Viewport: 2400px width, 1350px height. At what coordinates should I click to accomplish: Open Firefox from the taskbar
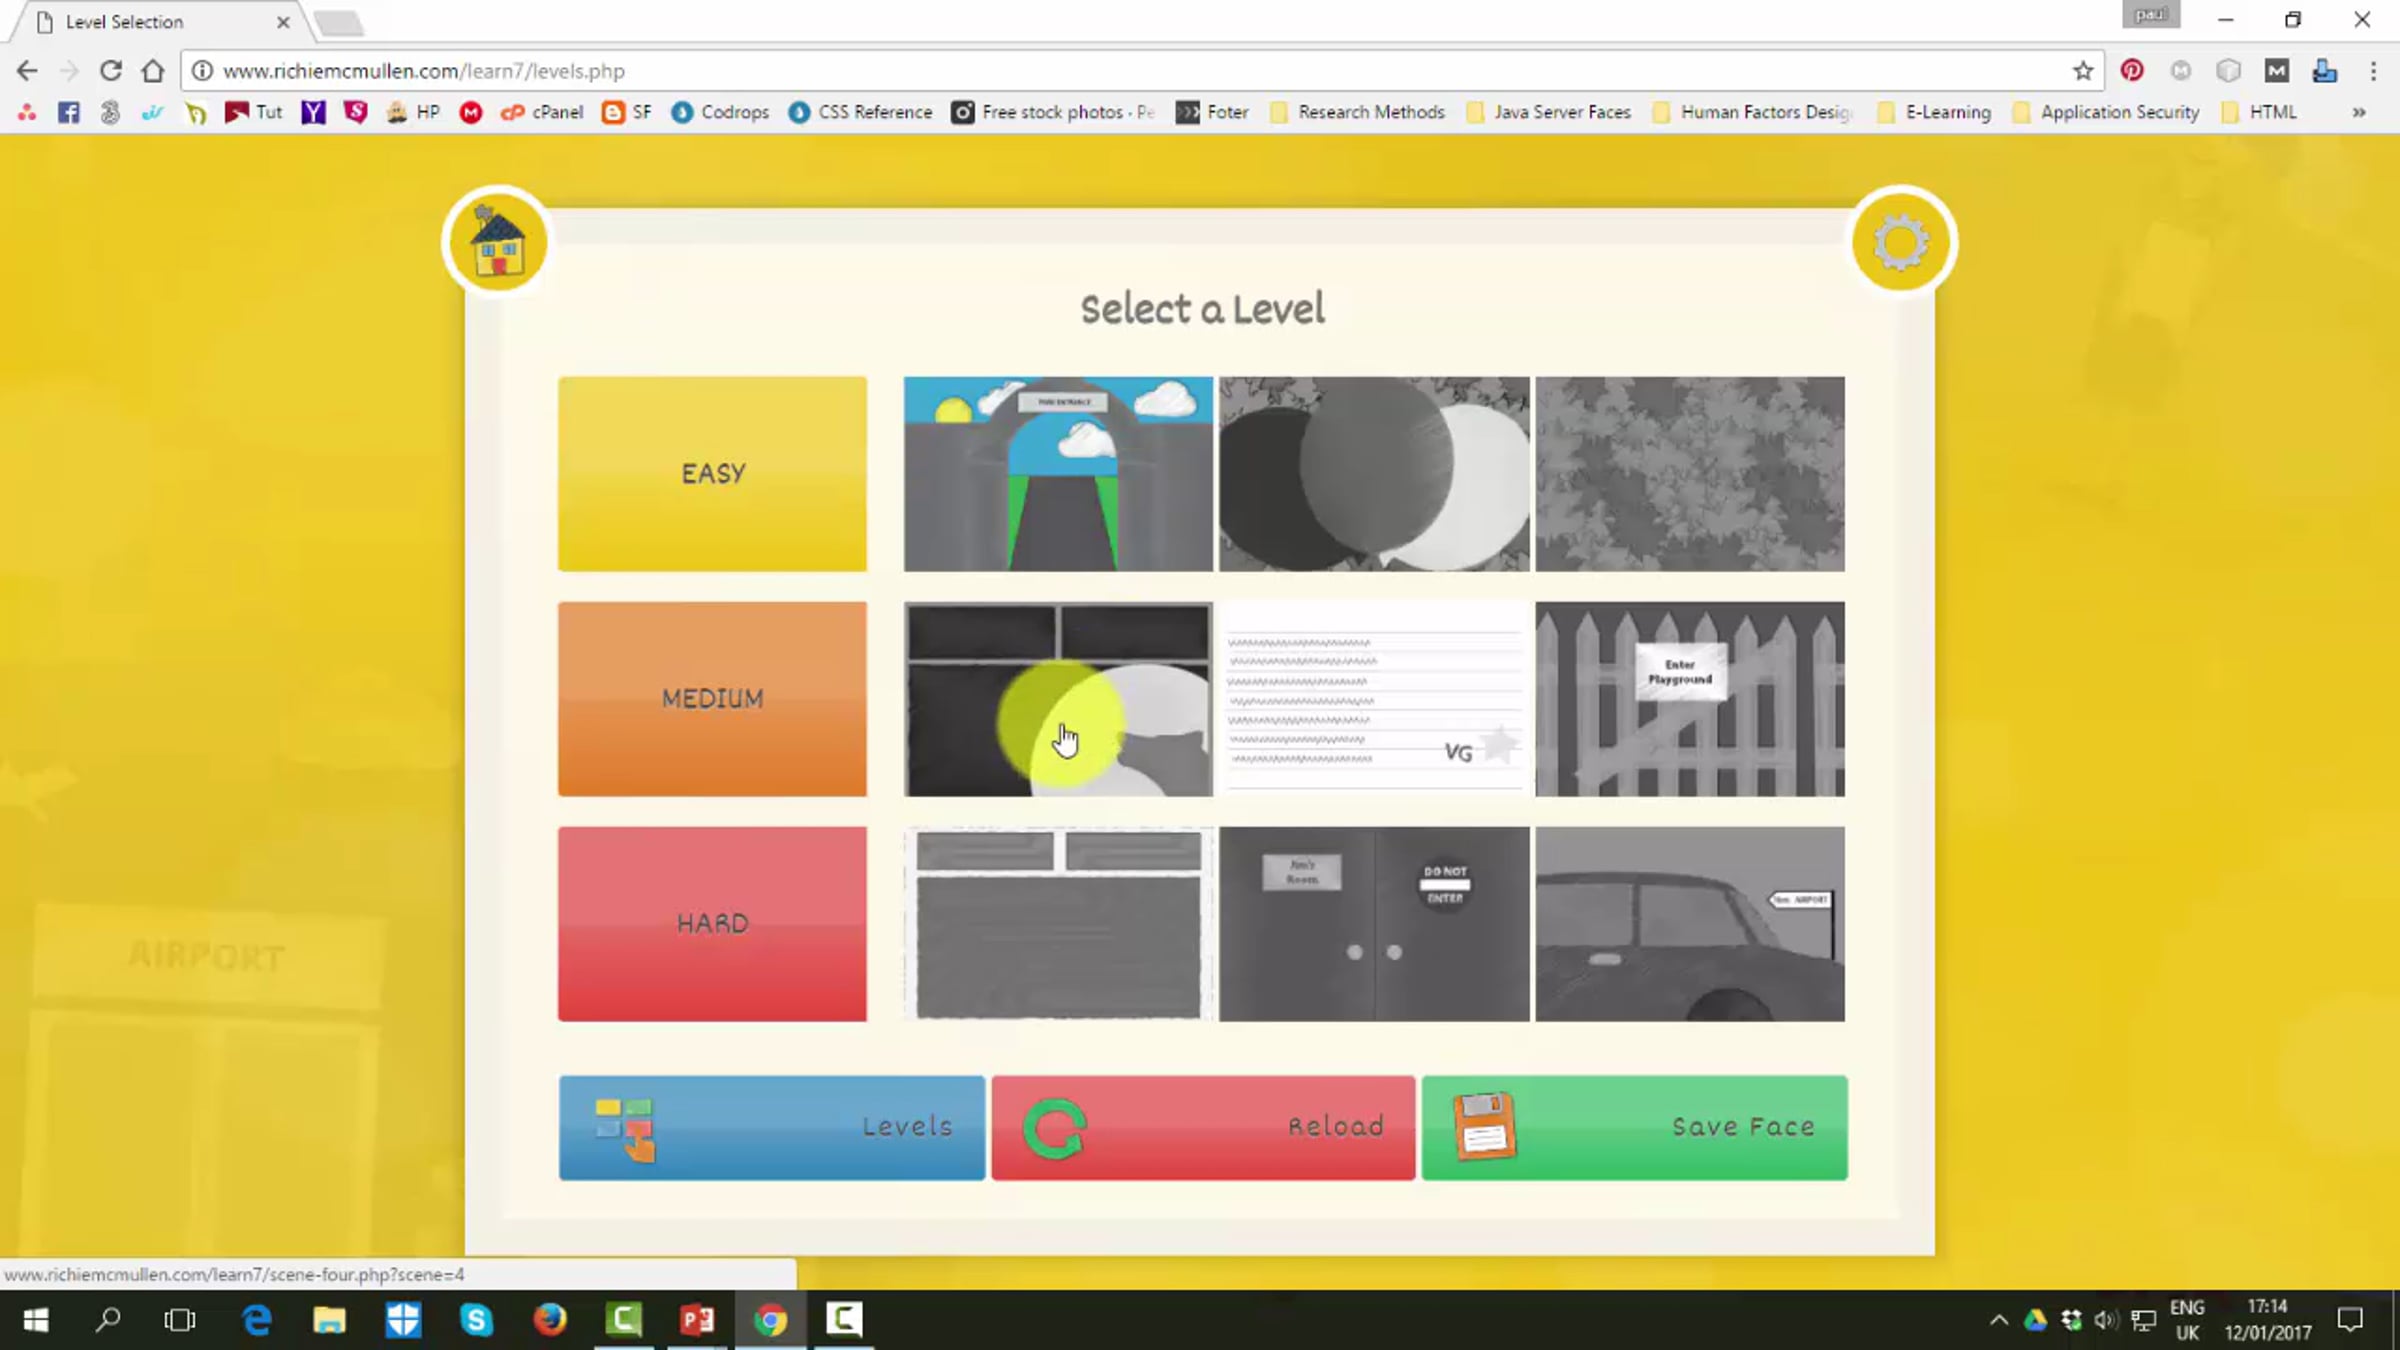pyautogui.click(x=549, y=1320)
